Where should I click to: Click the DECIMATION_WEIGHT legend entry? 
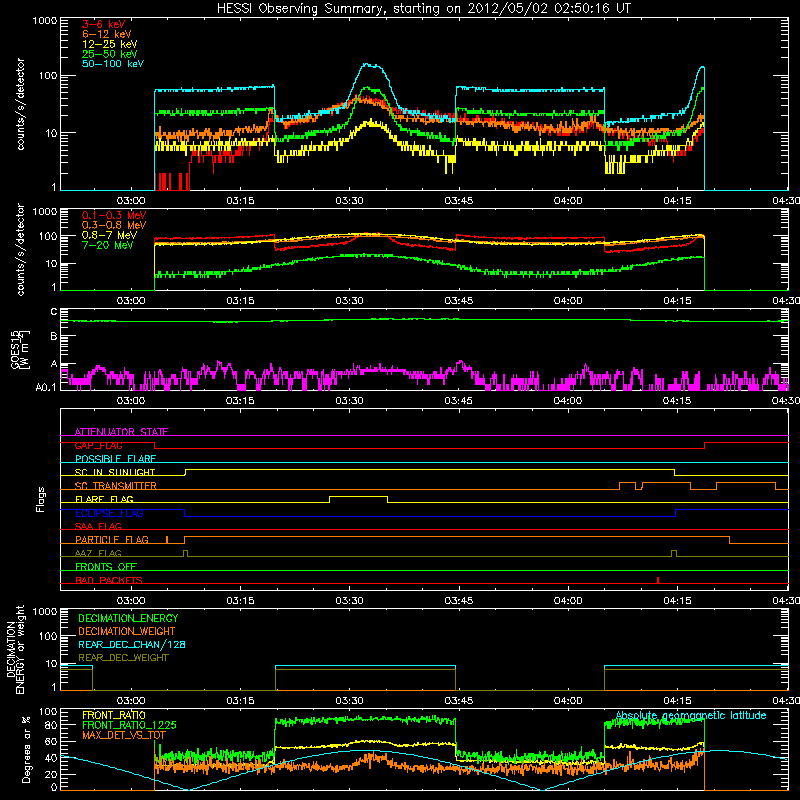(127, 631)
